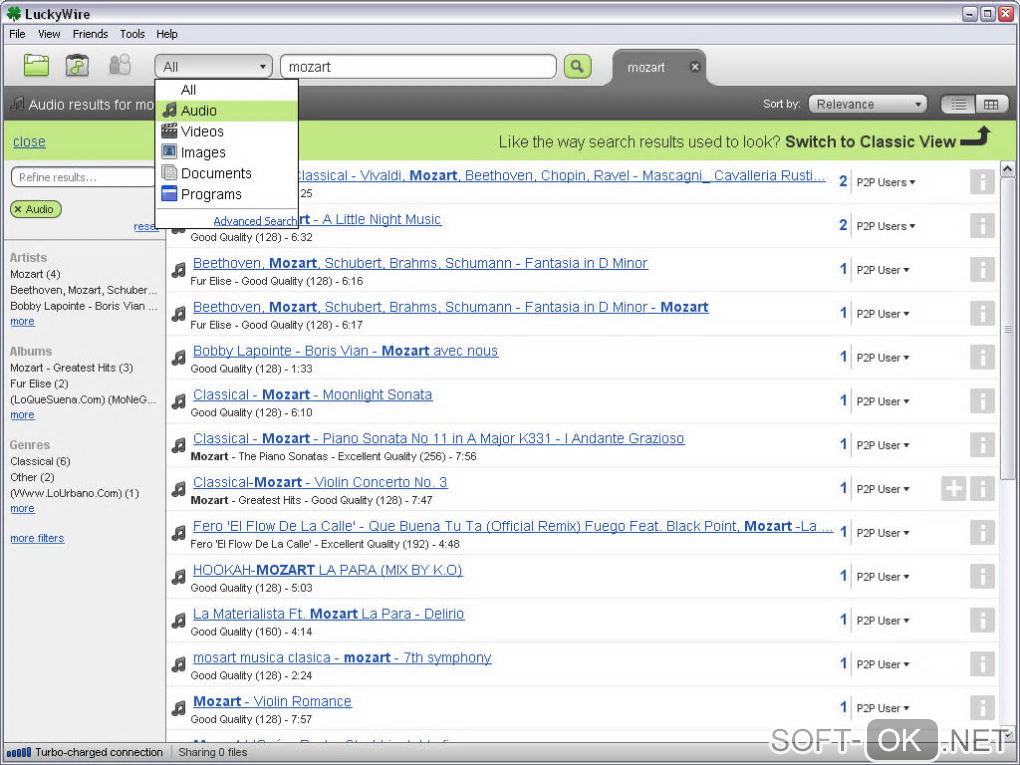Open the View menu
The image size is (1020, 765).
coord(49,34)
